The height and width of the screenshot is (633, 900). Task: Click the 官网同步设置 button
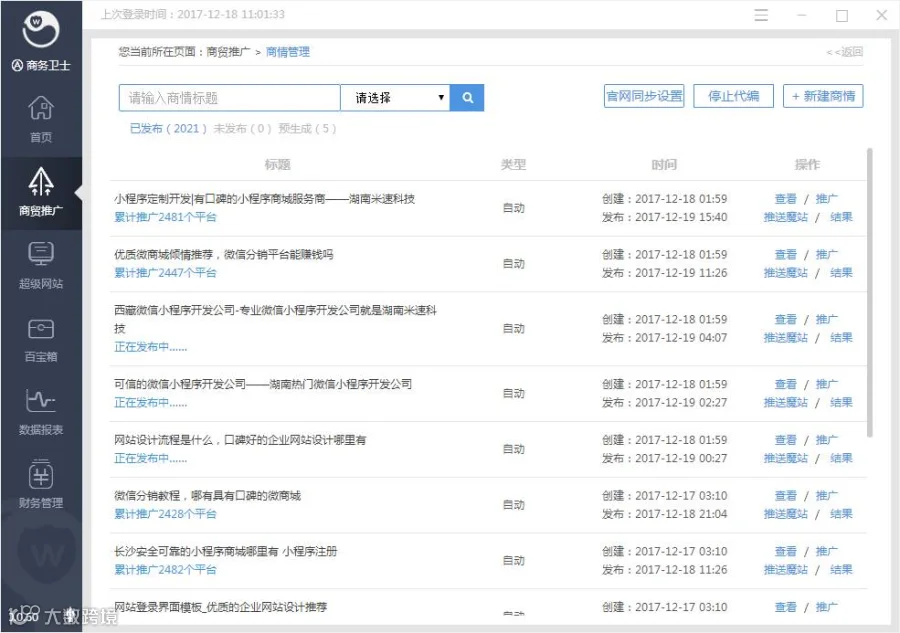[x=644, y=96]
